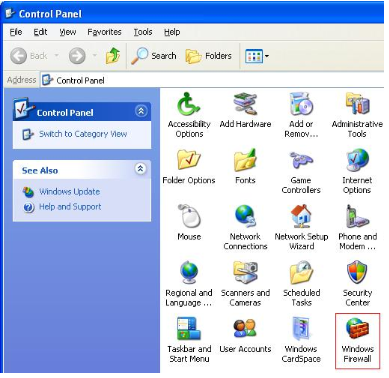Open Add or Remove Programs icon
The image size is (389, 378).
coord(301,115)
